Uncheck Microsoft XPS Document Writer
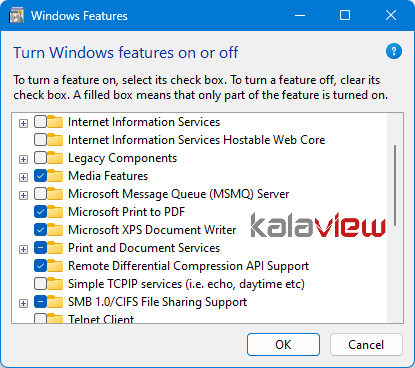This screenshot has height=368, width=415. tap(40, 230)
